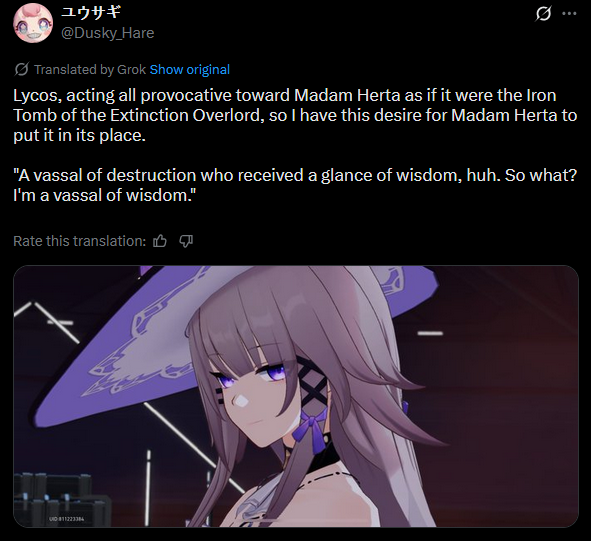Click the Grok explain icon at top right

coord(543,14)
